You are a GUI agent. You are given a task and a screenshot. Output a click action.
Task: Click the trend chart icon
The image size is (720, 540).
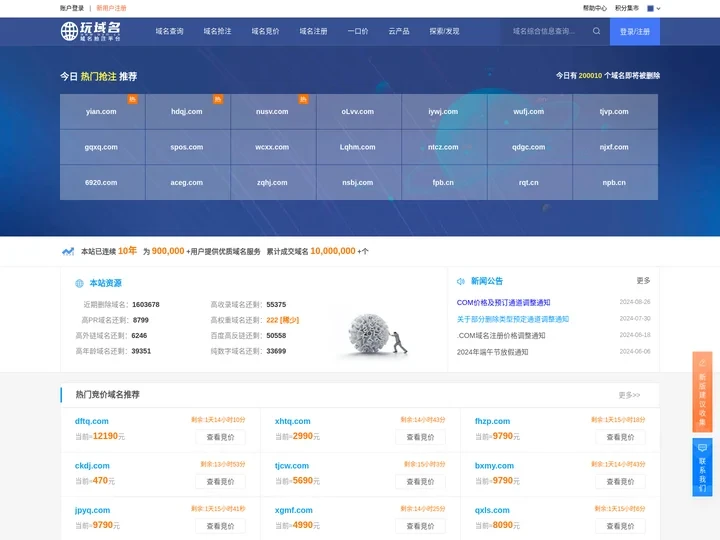click(68, 251)
